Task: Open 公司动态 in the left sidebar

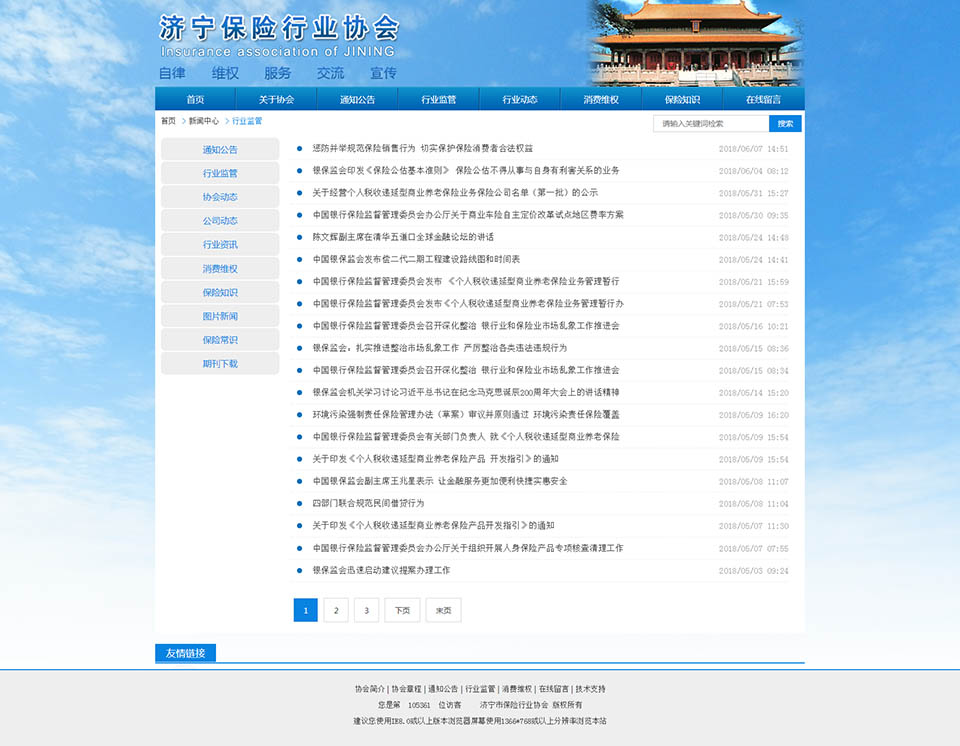Action: [x=220, y=220]
